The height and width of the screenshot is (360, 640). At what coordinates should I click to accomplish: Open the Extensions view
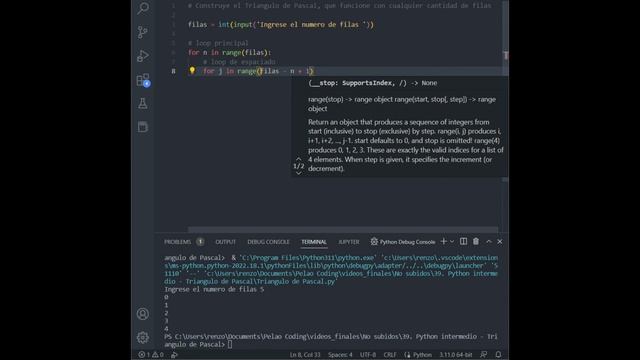coord(143,80)
